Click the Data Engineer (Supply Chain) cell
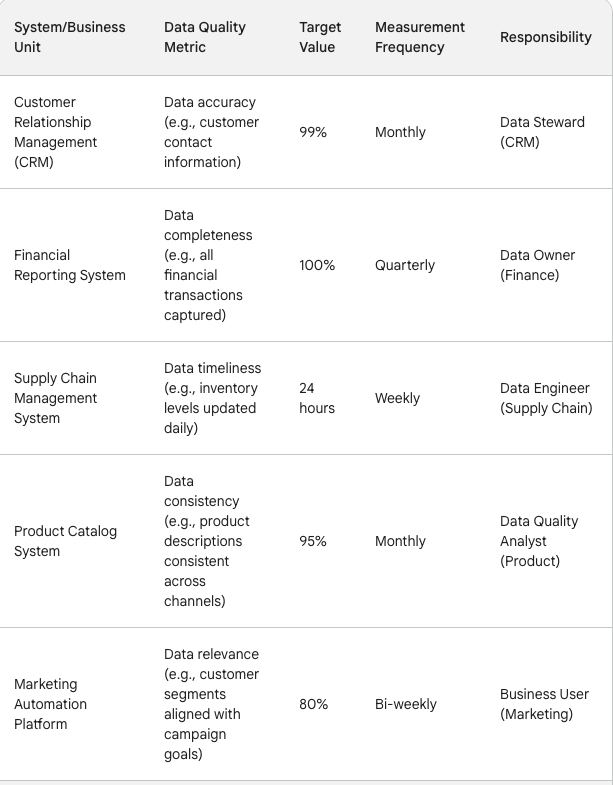 pyautogui.click(x=546, y=398)
